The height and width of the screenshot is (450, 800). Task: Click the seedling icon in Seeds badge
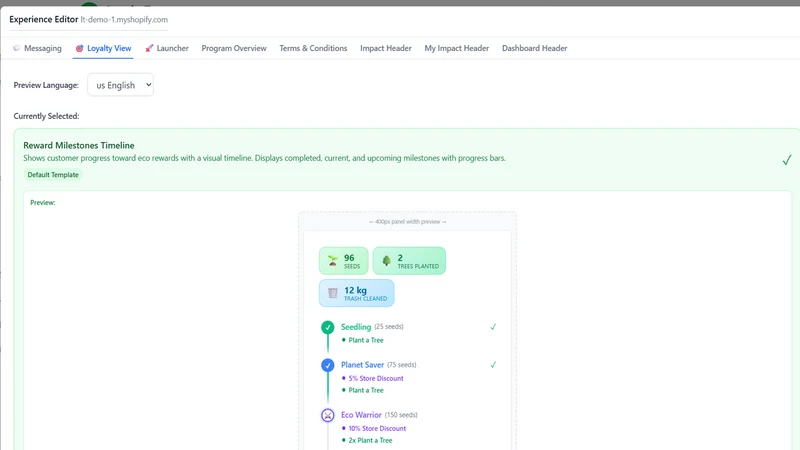[333, 261]
